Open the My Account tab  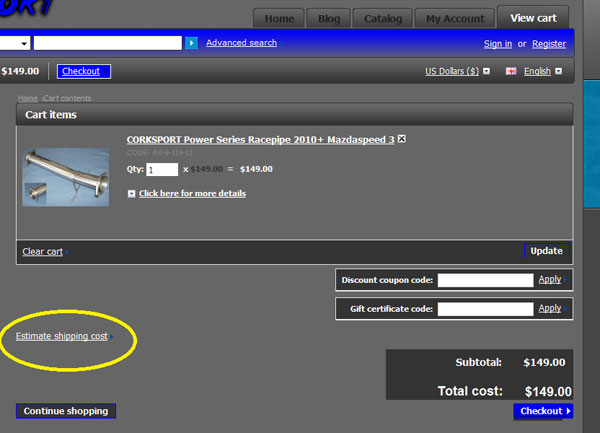[x=455, y=19]
